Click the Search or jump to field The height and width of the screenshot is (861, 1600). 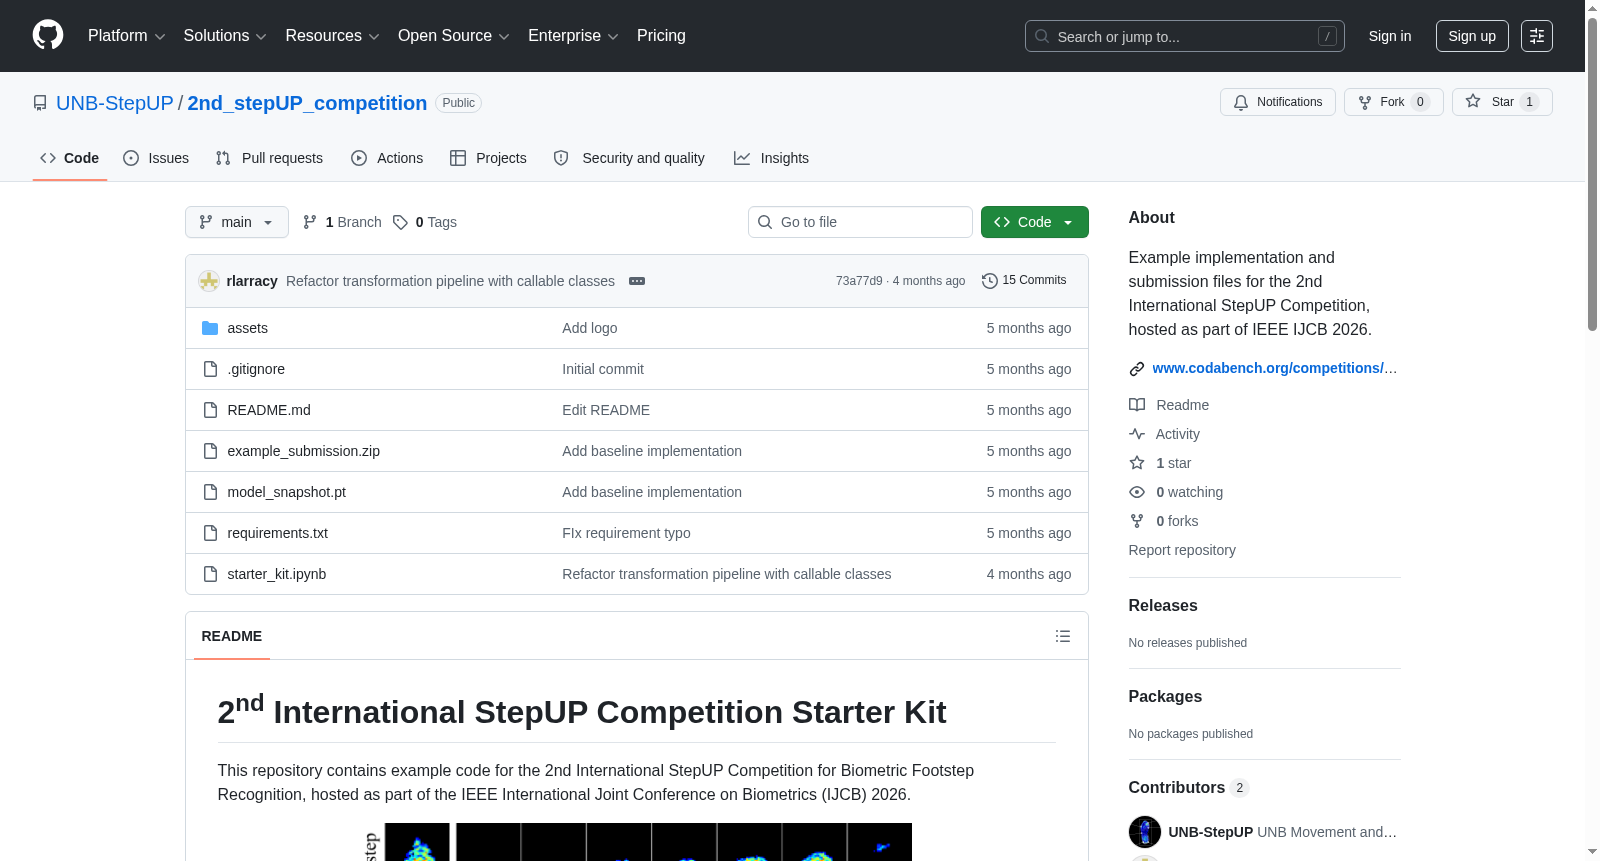[1185, 36]
